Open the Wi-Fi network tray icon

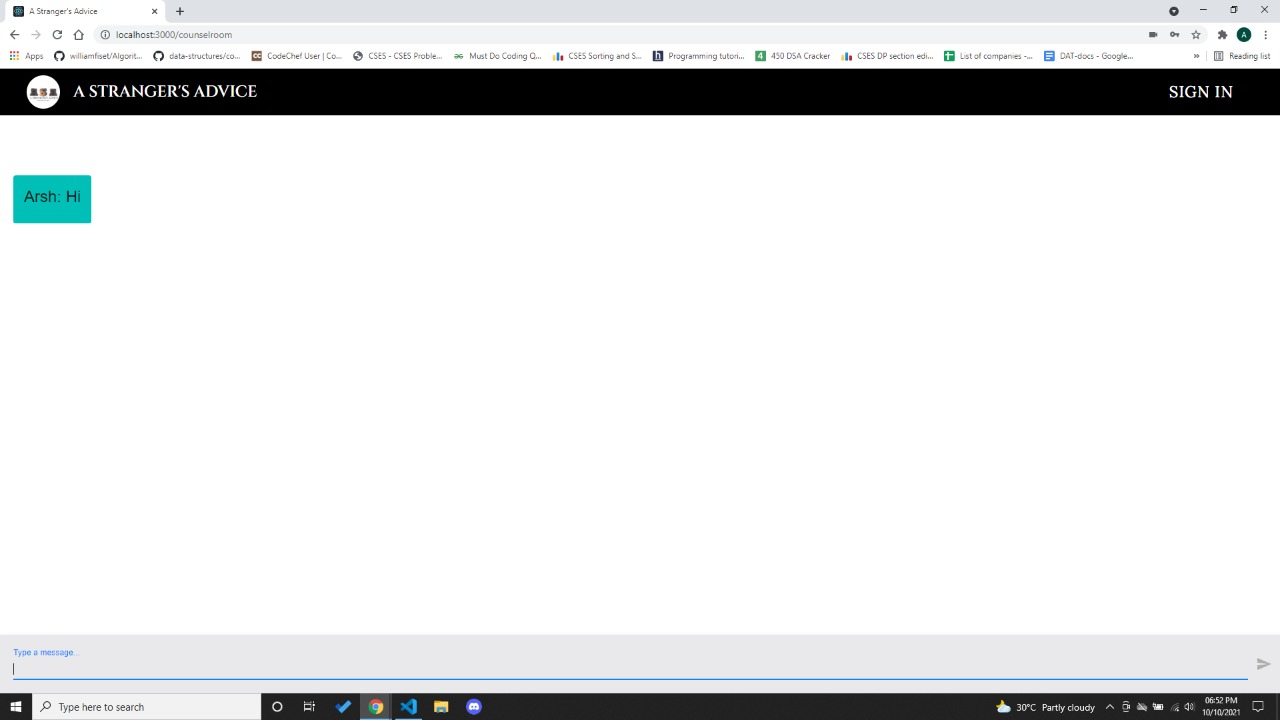click(x=1175, y=707)
